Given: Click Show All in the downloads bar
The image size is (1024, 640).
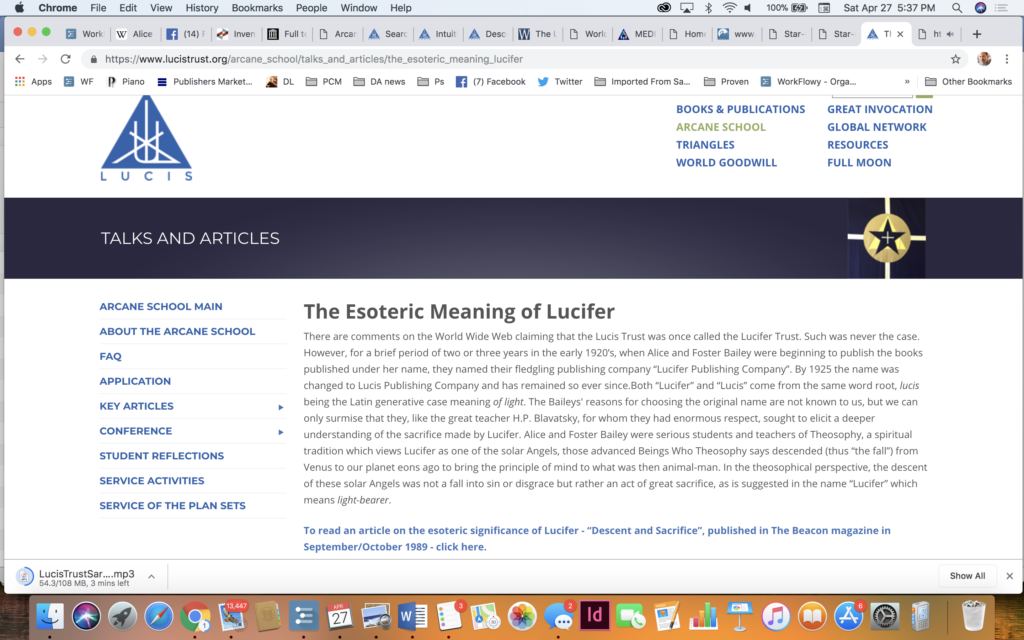Looking at the screenshot, I should pyautogui.click(x=967, y=576).
